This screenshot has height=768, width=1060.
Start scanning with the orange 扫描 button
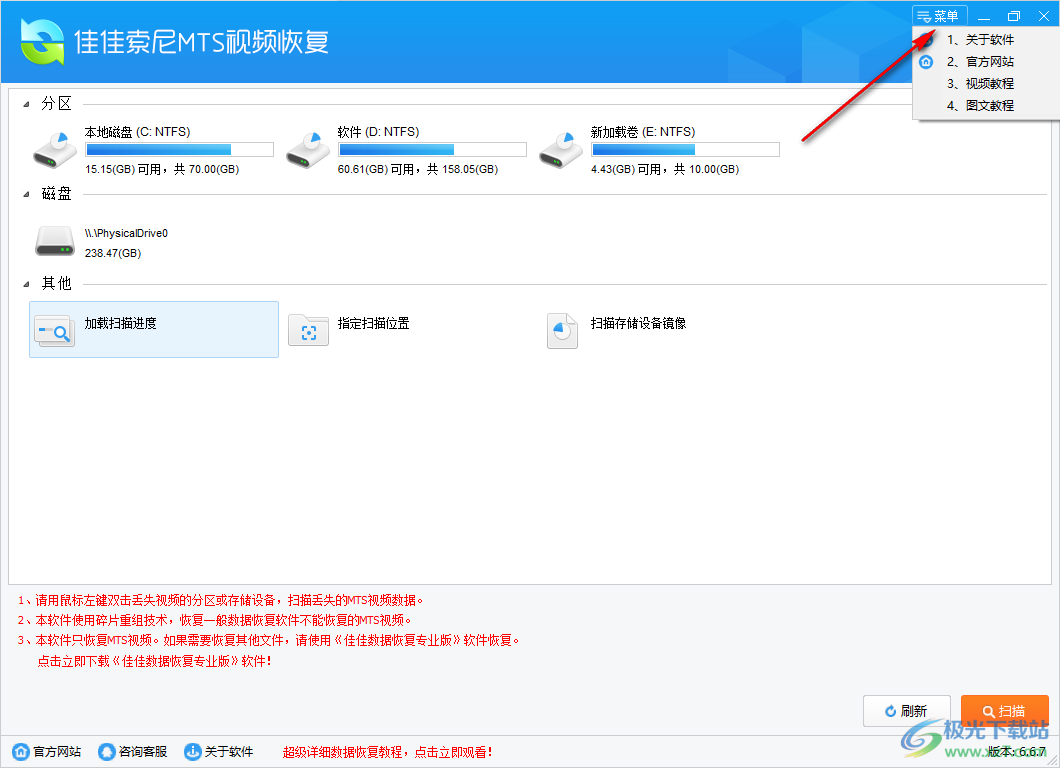click(x=1005, y=711)
